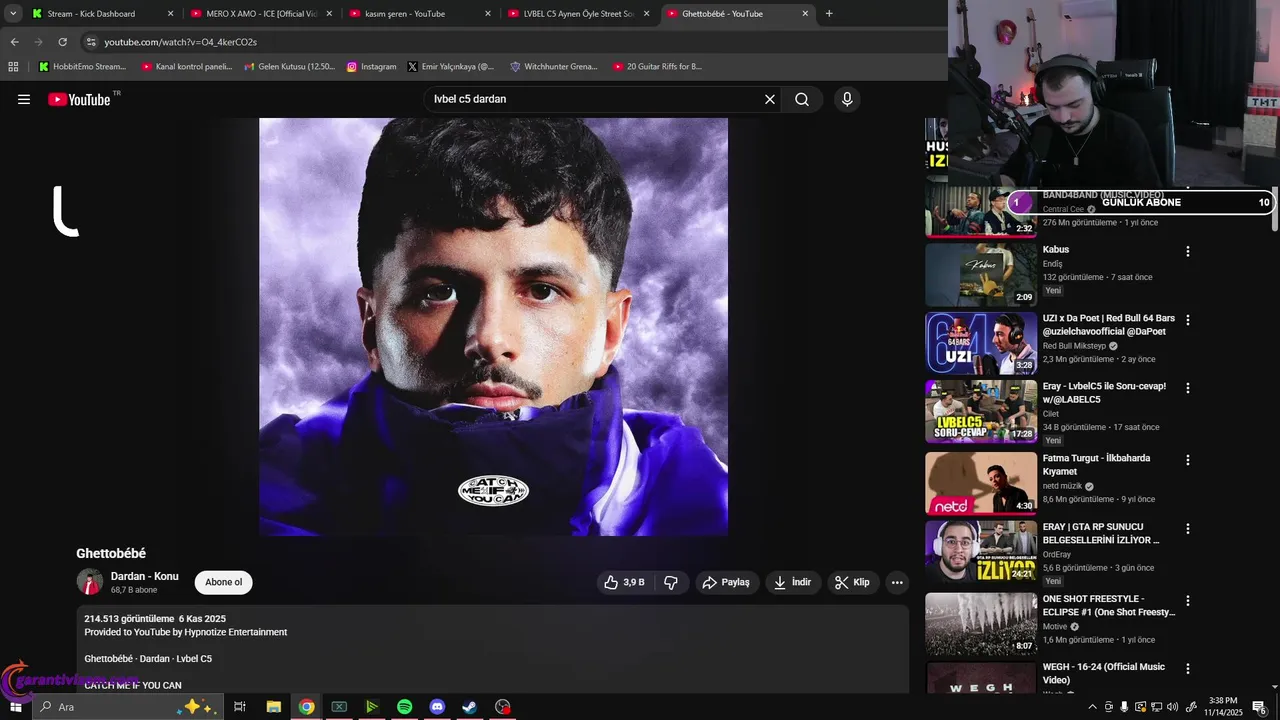Open HobbitEmo Stream bookmark
This screenshot has width=1280, height=720.
83,67
